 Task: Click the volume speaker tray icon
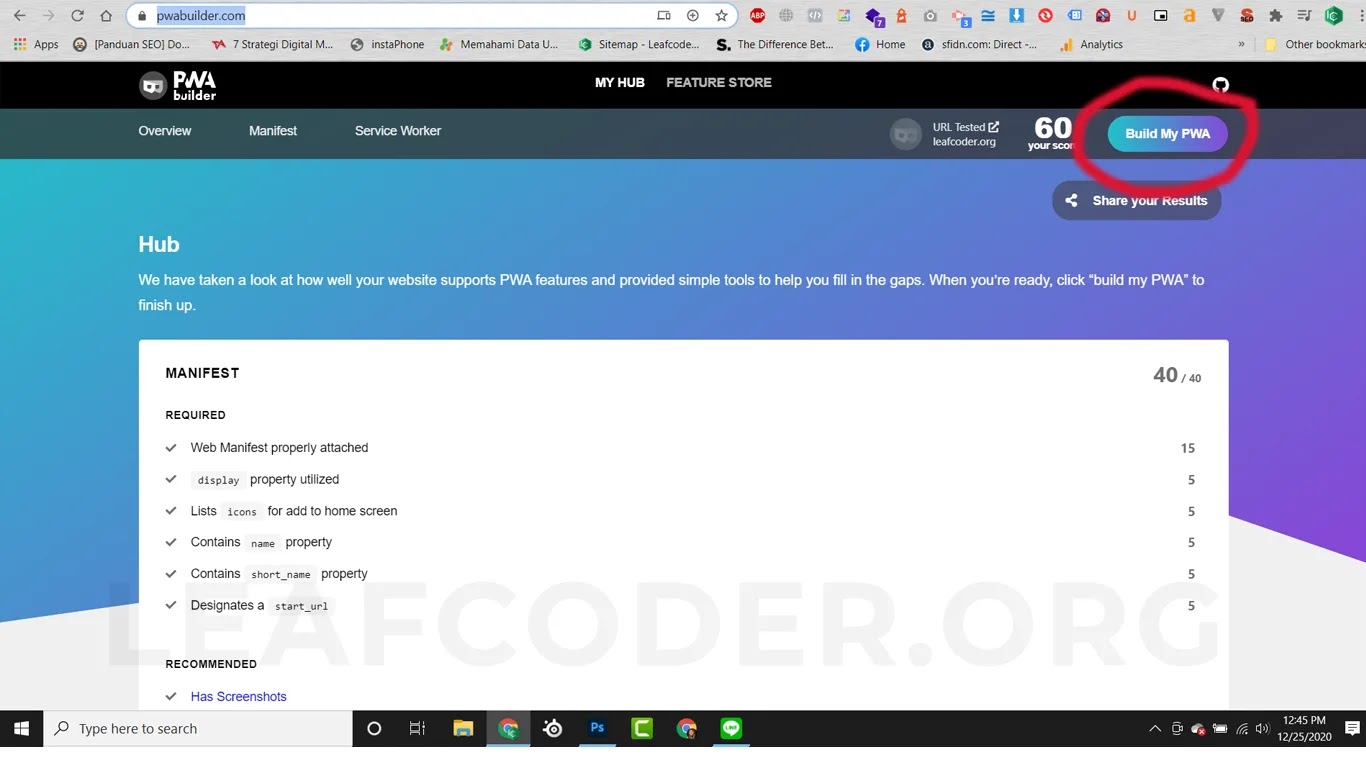[1262, 729]
